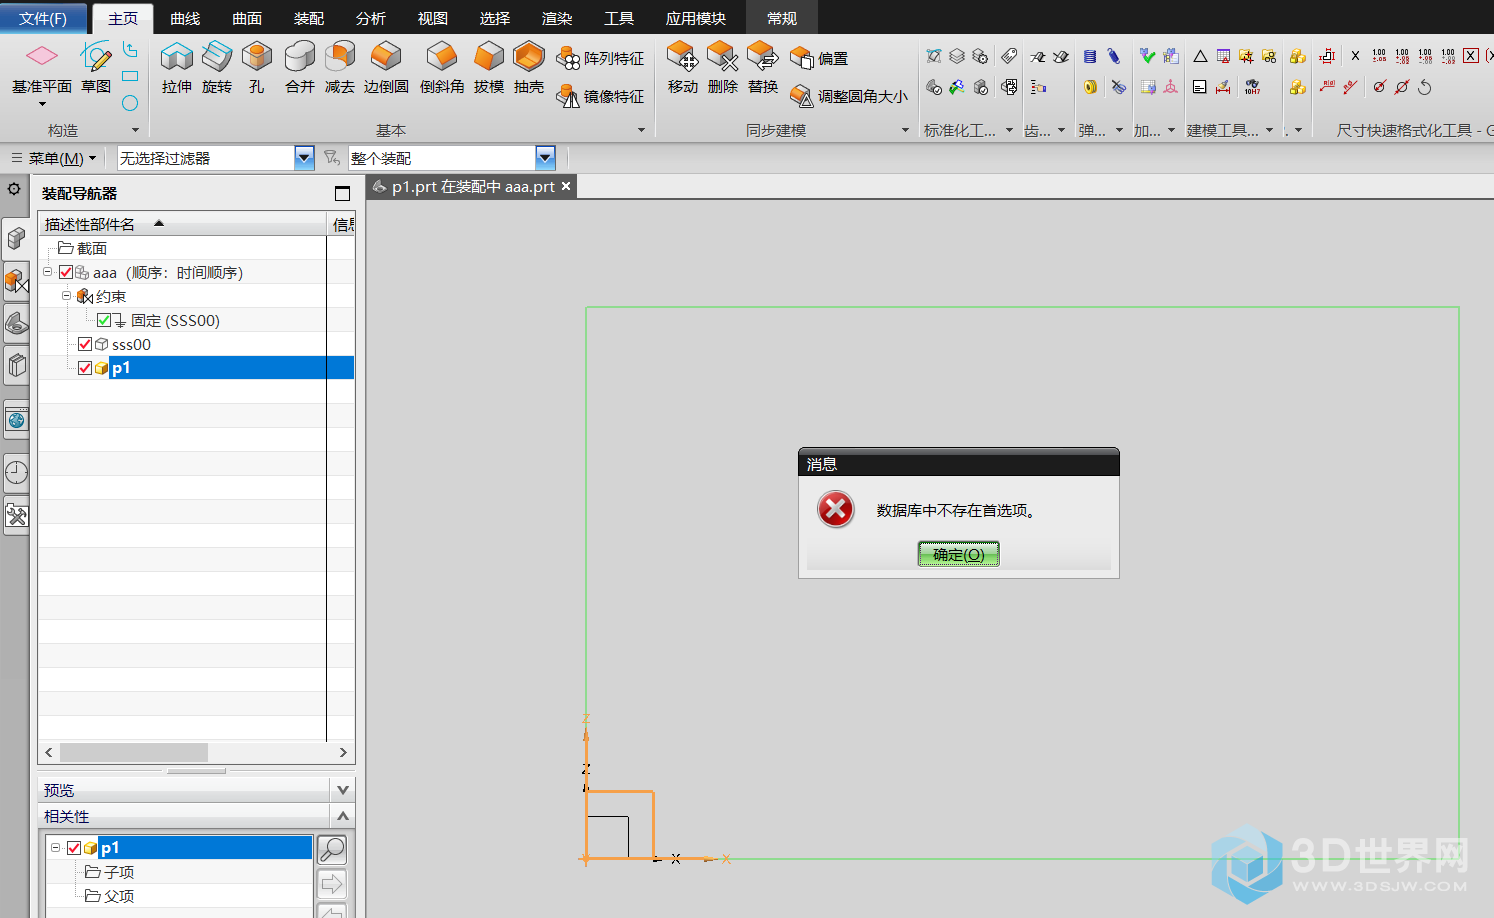Sort by 描述性部件名 column header
The image size is (1494, 918).
(x=183, y=224)
